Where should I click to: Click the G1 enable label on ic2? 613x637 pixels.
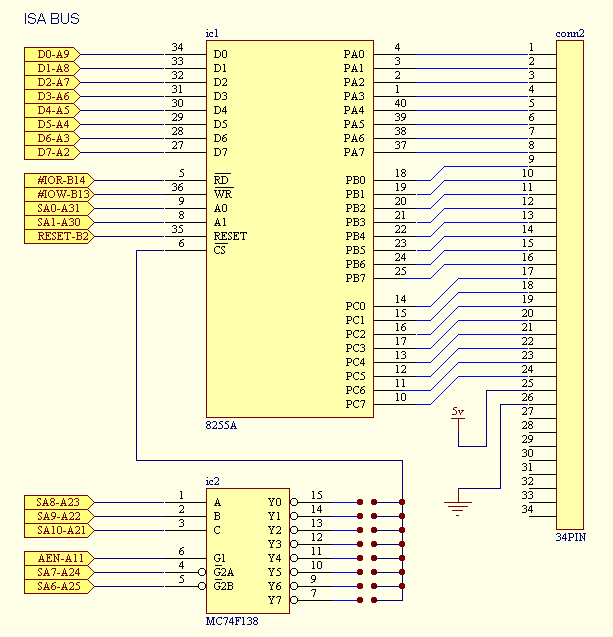[220, 559]
